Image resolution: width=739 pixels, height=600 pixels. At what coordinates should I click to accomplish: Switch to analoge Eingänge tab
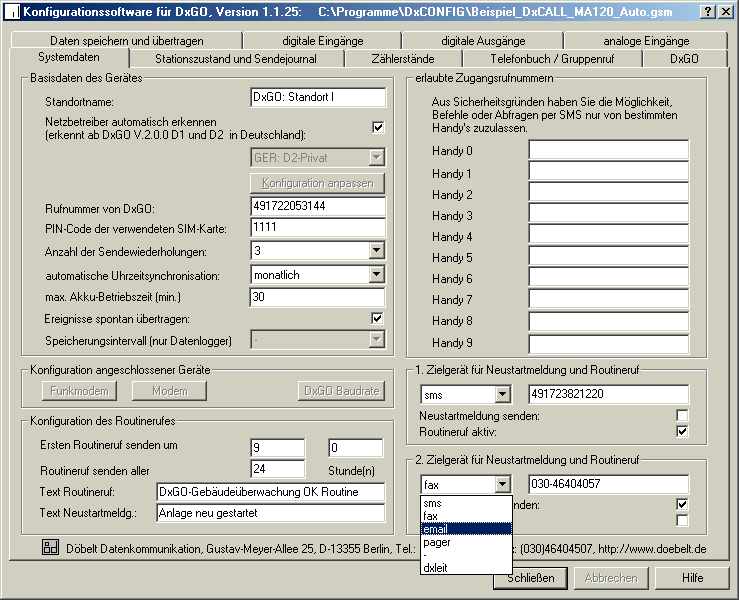(646, 41)
